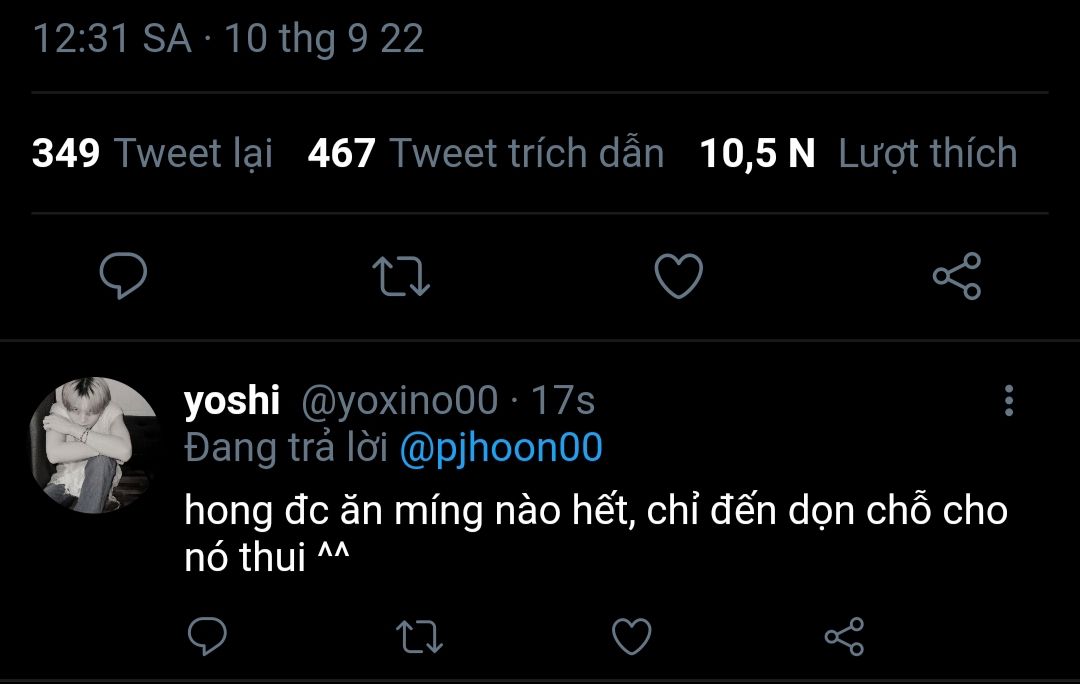The height and width of the screenshot is (684, 1080).
Task: Open more options on yoshi's reply
Action: click(1008, 400)
